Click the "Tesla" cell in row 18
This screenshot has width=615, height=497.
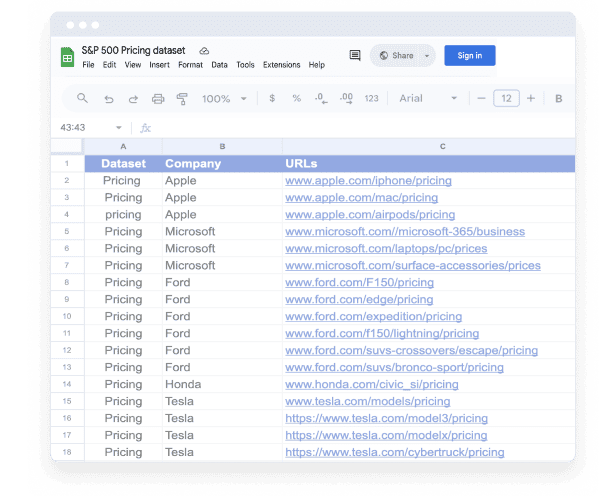point(222,452)
